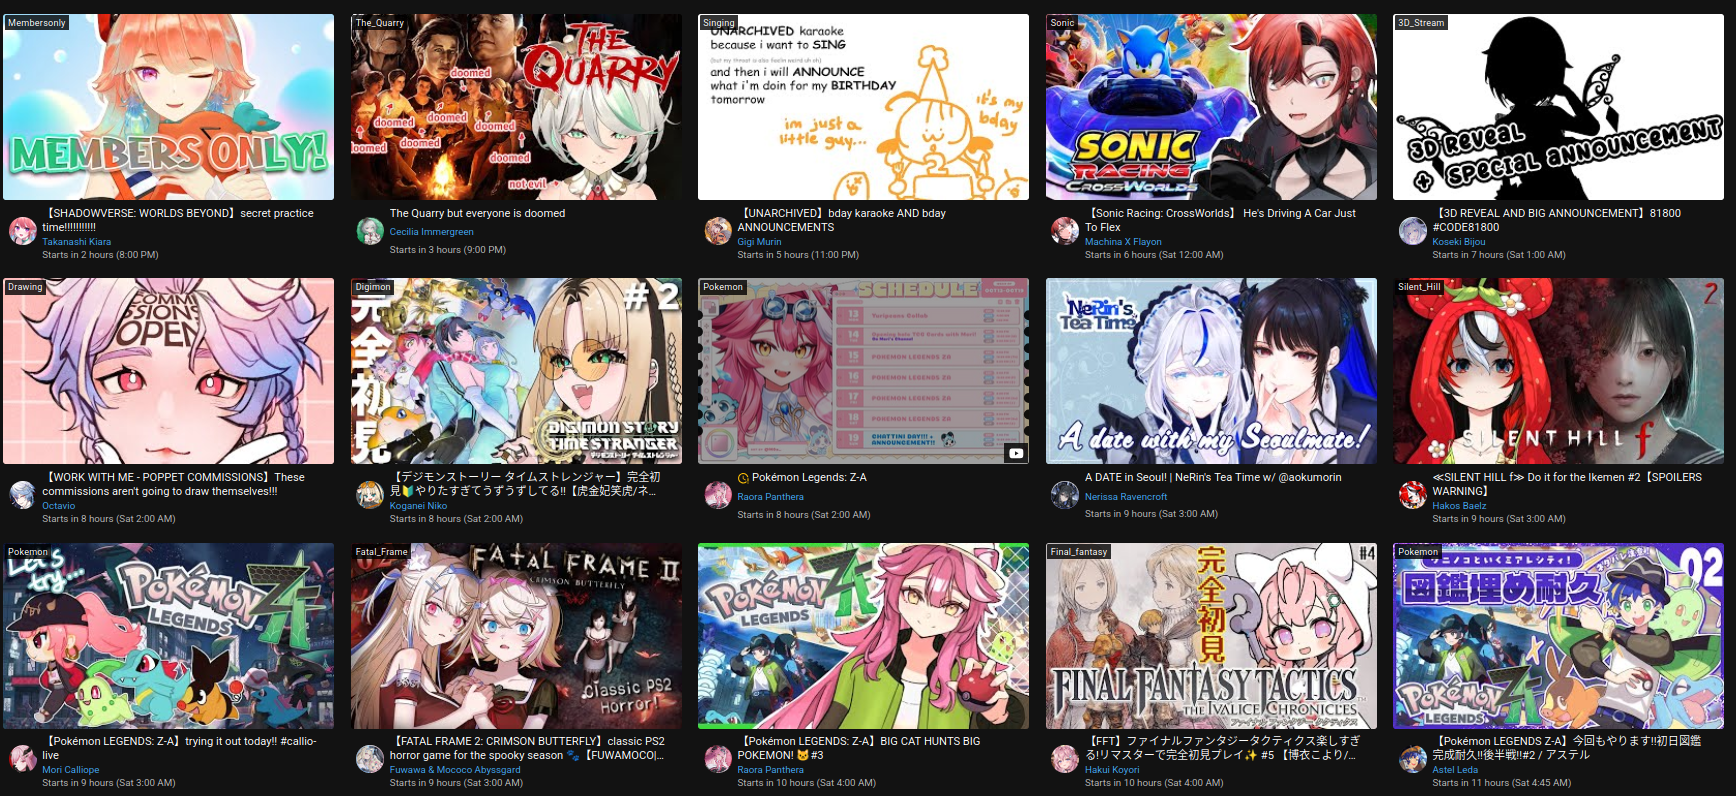Open the Mori Calliope channel name link
Screen dimensions: 1736x796
point(70,770)
